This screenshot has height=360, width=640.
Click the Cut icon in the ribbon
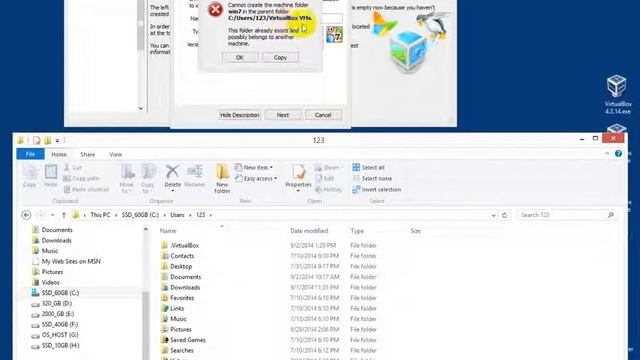pyautogui.click(x=73, y=167)
